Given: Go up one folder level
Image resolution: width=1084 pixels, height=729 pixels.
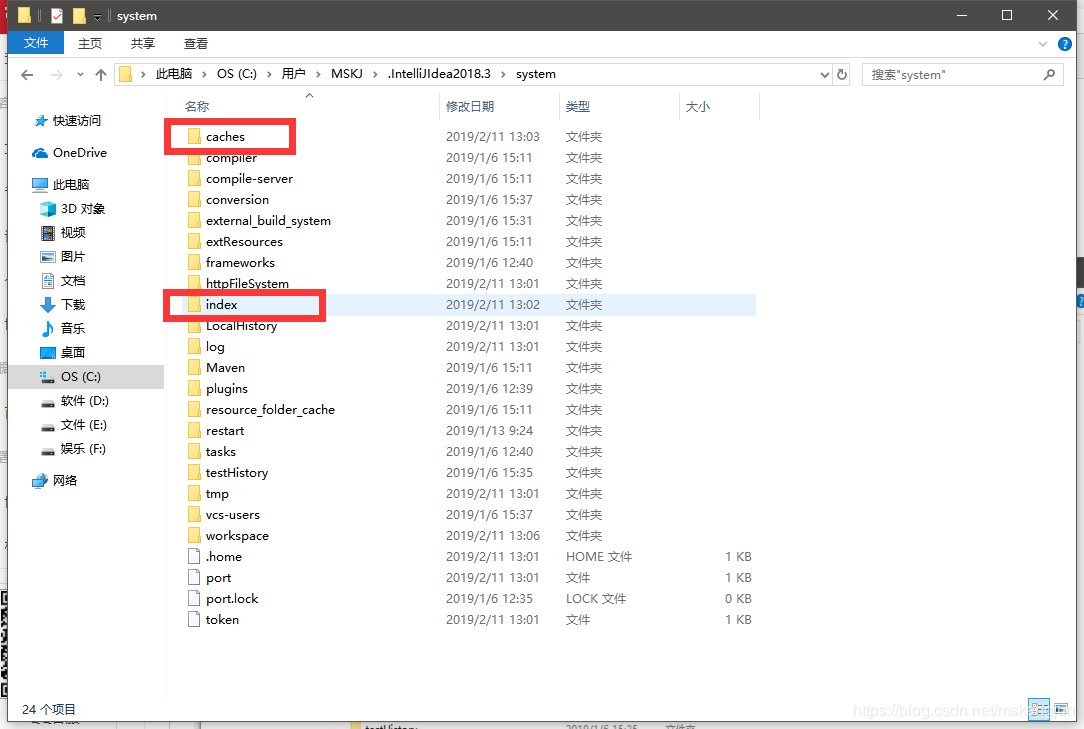Looking at the screenshot, I should (101, 75).
